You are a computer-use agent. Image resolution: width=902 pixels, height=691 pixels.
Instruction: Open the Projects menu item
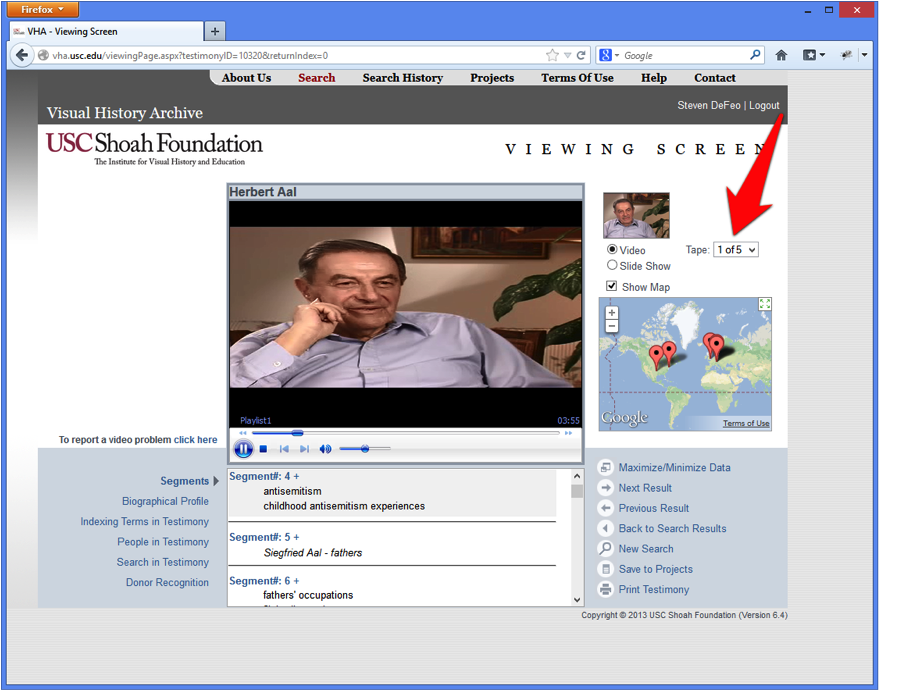coord(492,78)
